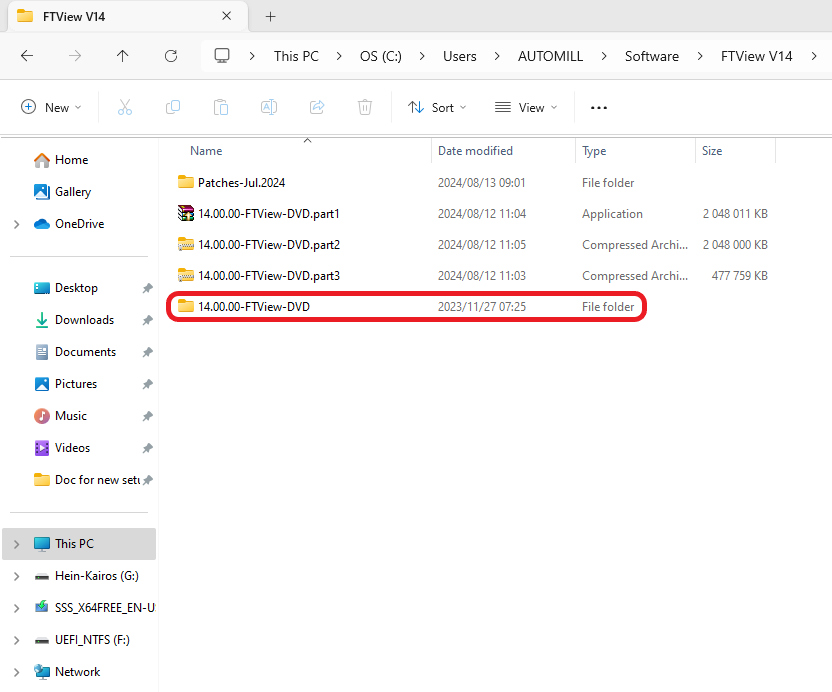This screenshot has height=692, width=832.
Task: Open Home in the navigation pane
Action: pyautogui.click(x=72, y=160)
